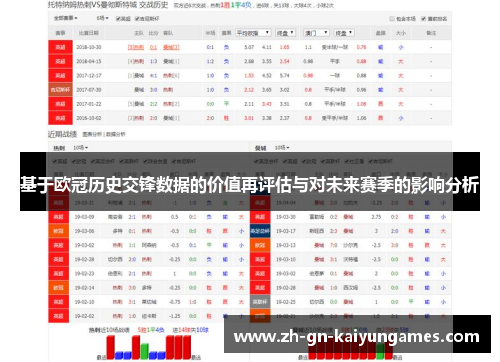Open the 数据分析 view link

(x=116, y=134)
